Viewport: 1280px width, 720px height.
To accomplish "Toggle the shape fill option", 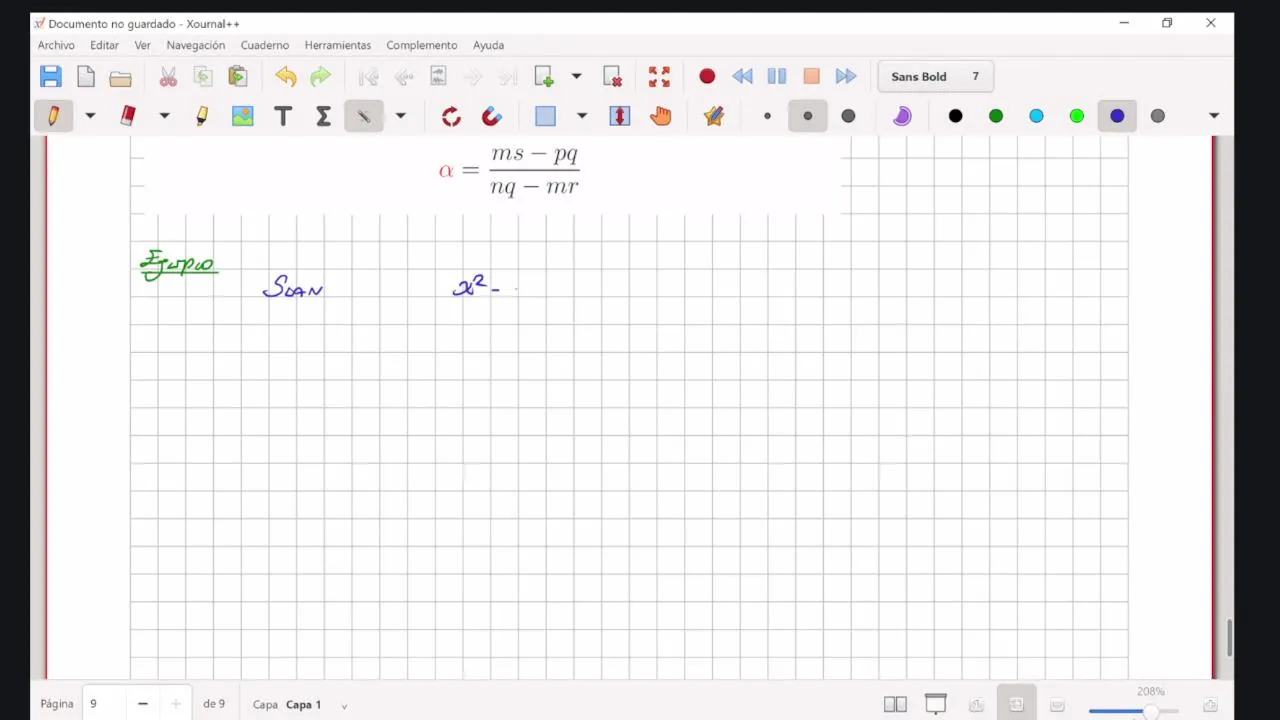I will 902,116.
